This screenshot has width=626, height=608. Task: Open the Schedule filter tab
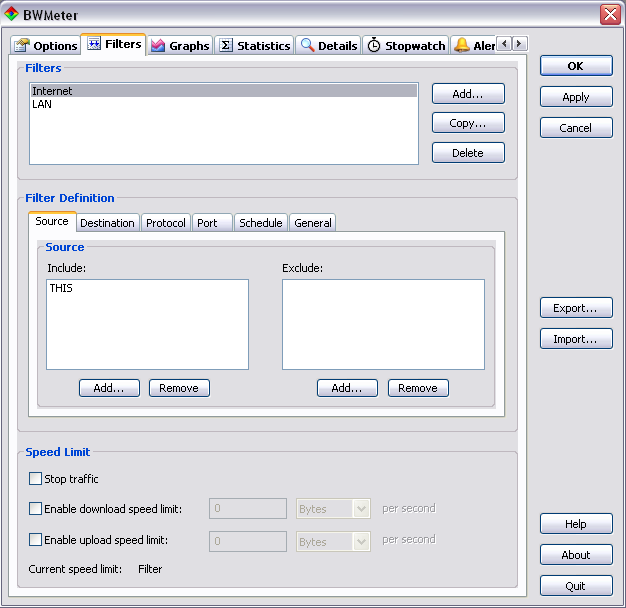click(260, 223)
